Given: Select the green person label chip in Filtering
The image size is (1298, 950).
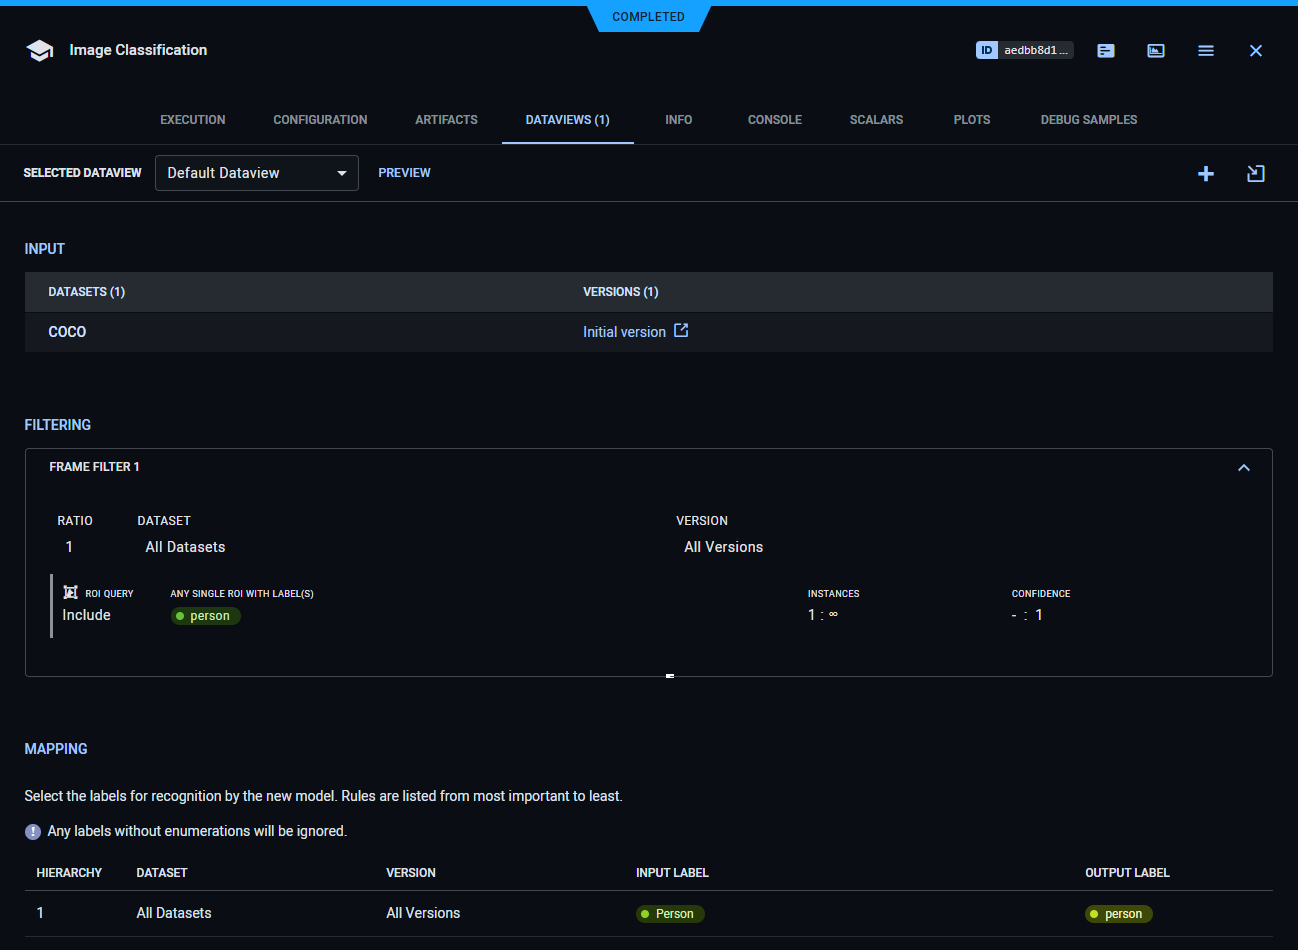Looking at the screenshot, I should pos(205,615).
